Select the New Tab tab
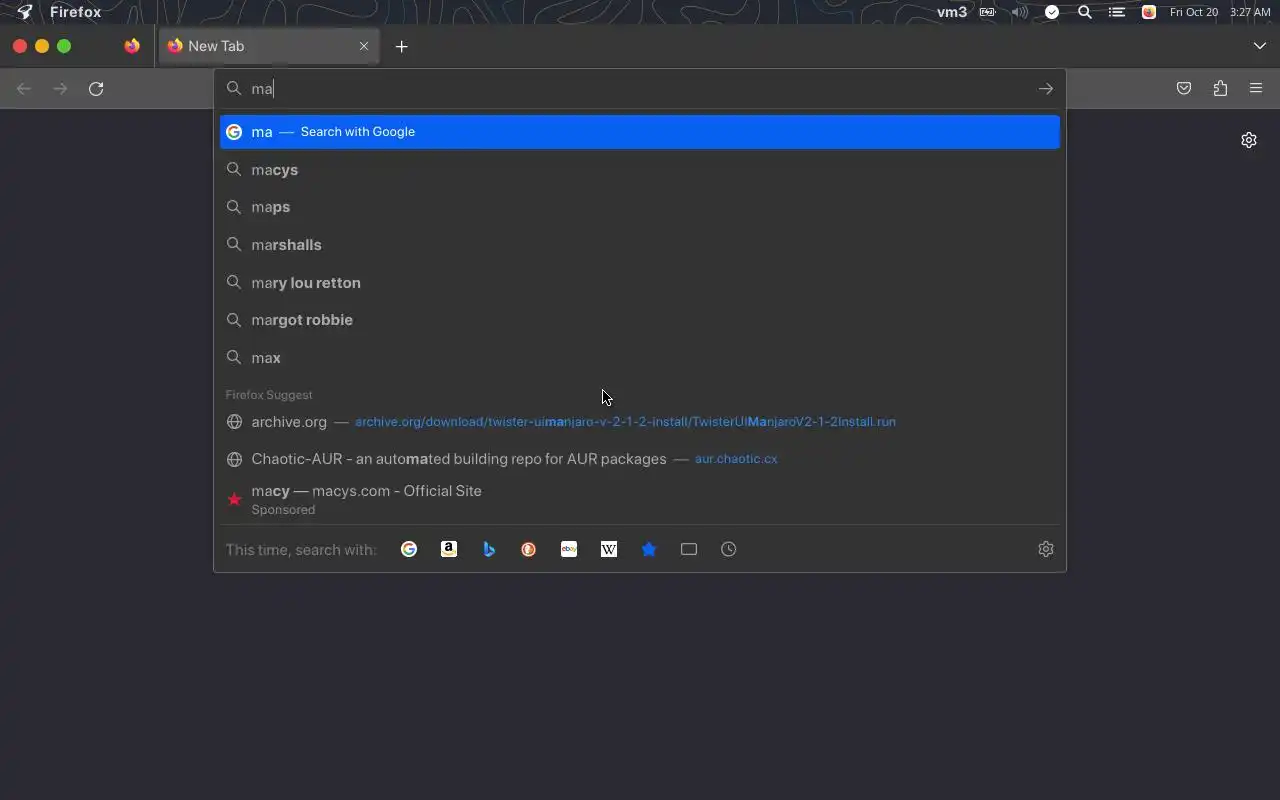Screen dimensions: 1280x800 point(268,46)
